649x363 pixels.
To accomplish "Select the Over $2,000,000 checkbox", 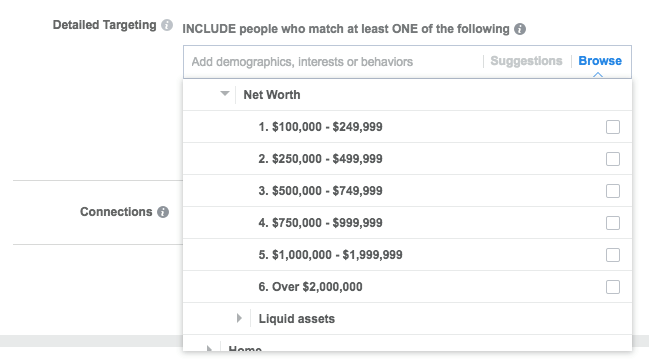I will (613, 286).
